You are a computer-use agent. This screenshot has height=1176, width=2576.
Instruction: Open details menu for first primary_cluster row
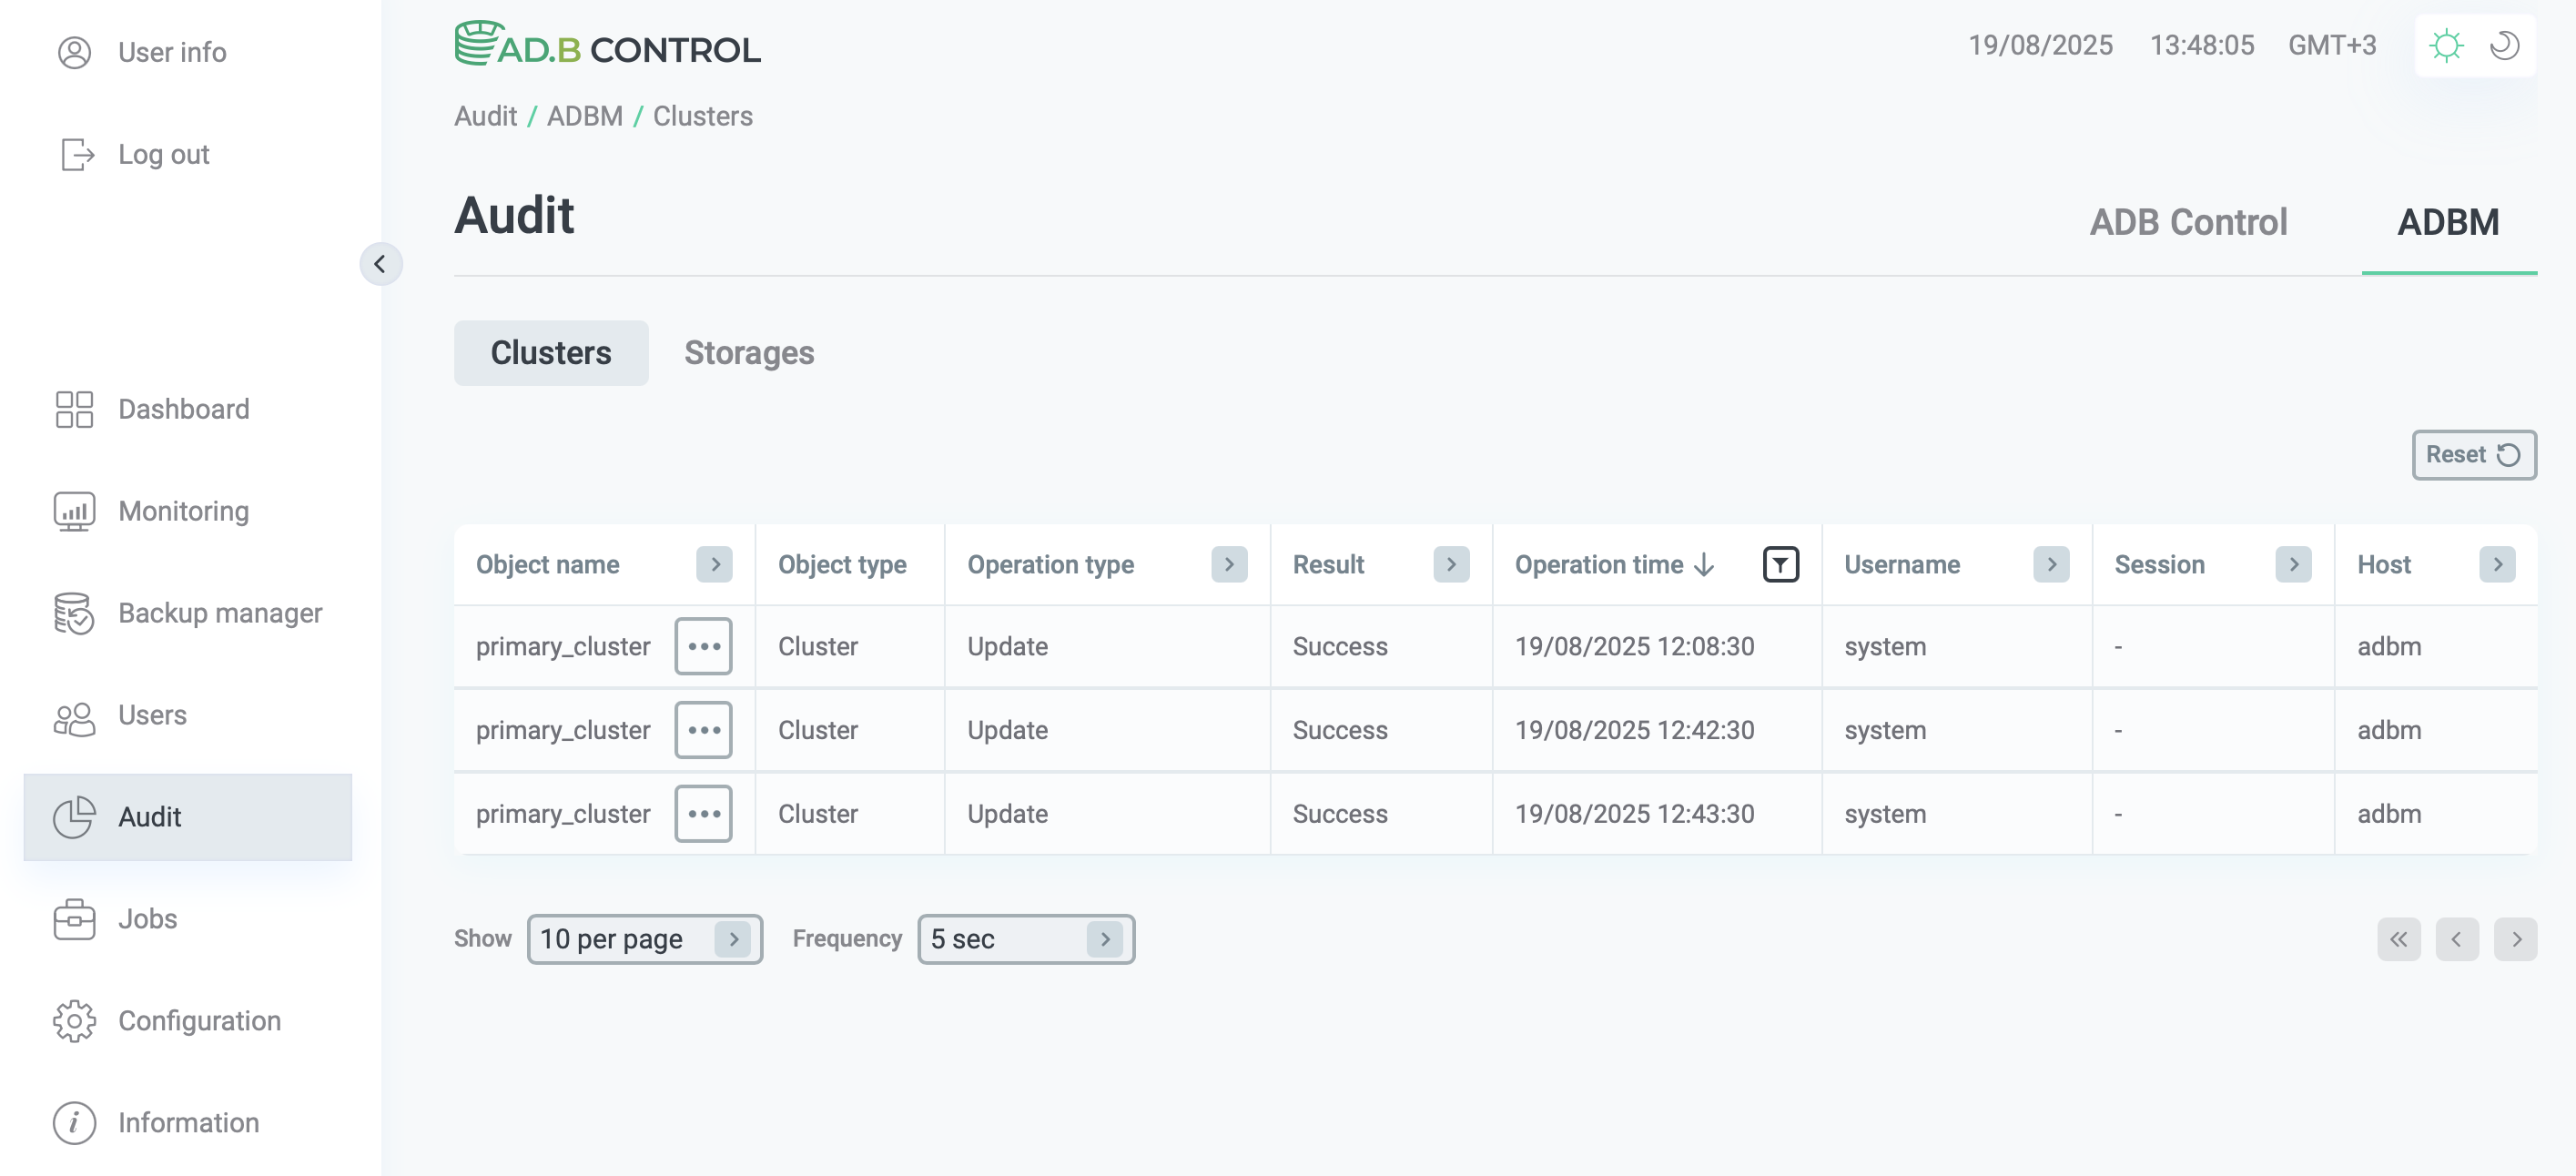pyautogui.click(x=703, y=646)
